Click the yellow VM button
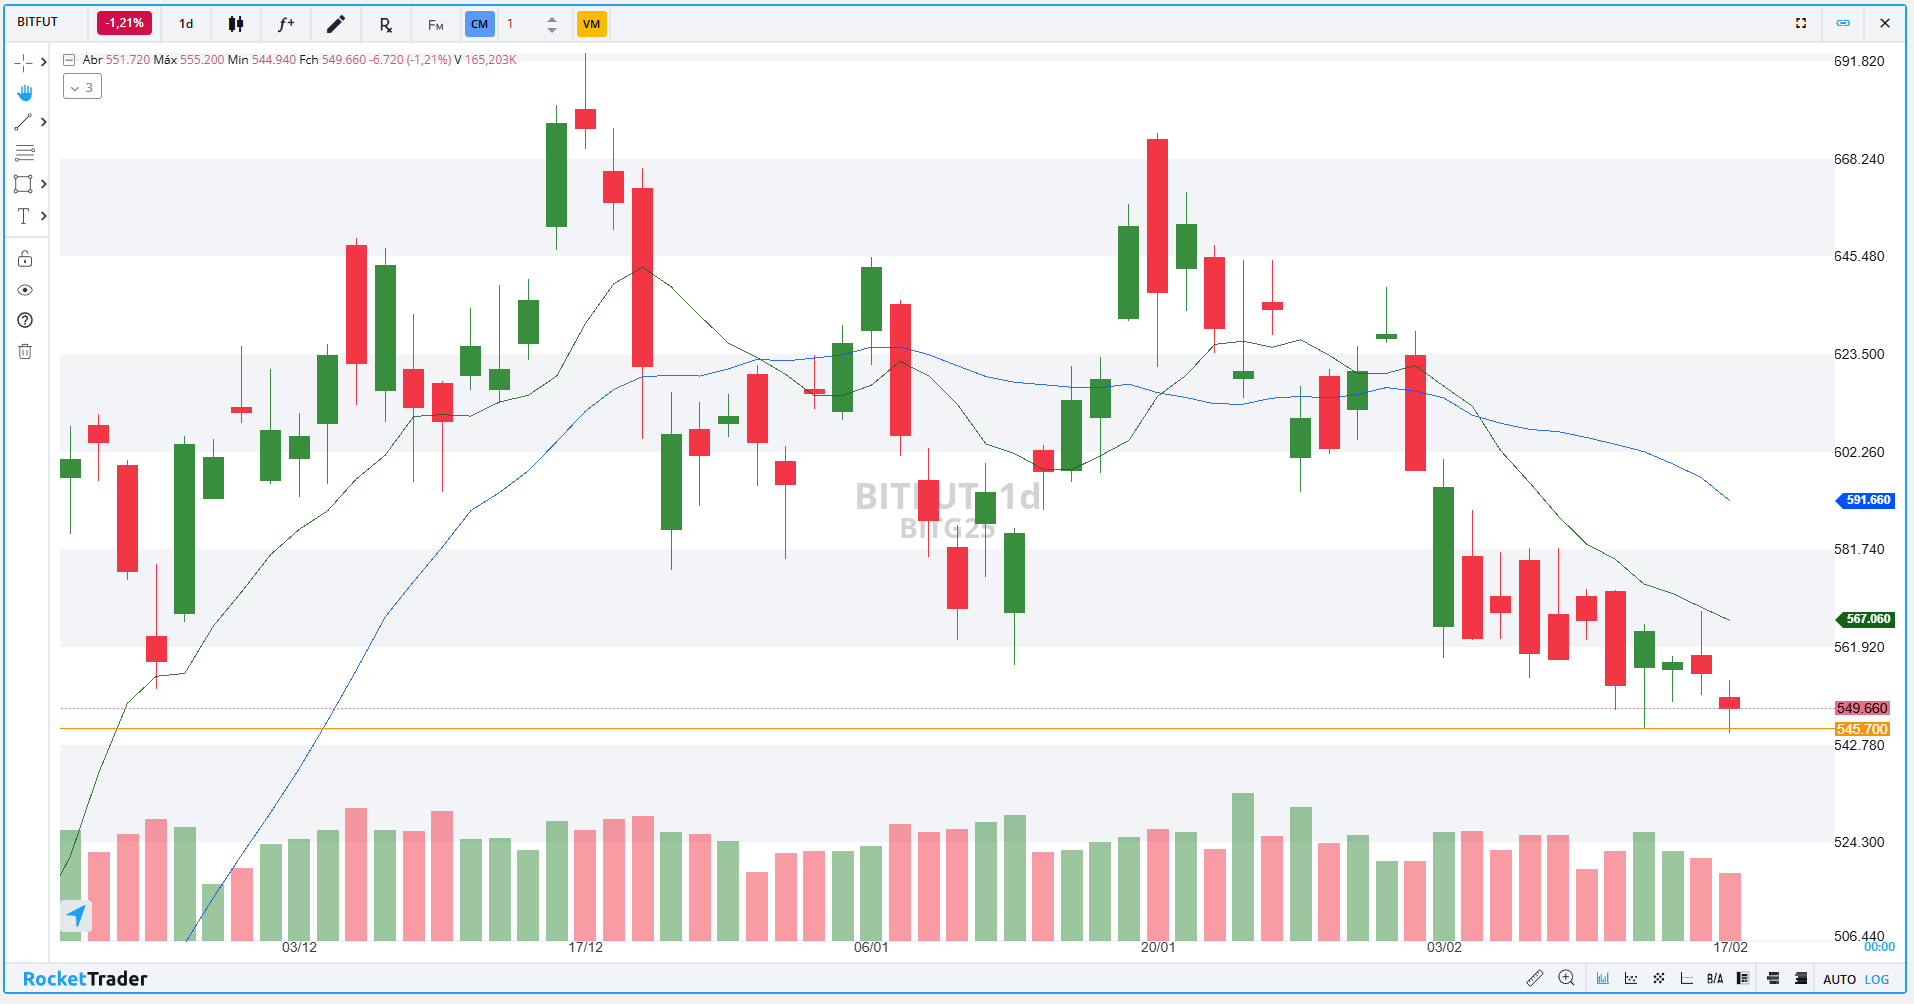The height and width of the screenshot is (1004, 1914). click(591, 24)
